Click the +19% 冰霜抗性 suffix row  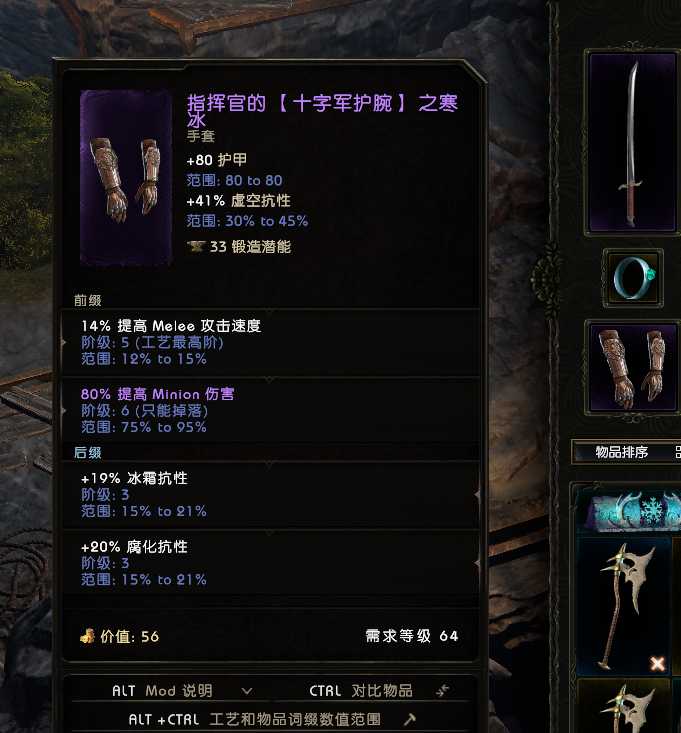(270, 495)
